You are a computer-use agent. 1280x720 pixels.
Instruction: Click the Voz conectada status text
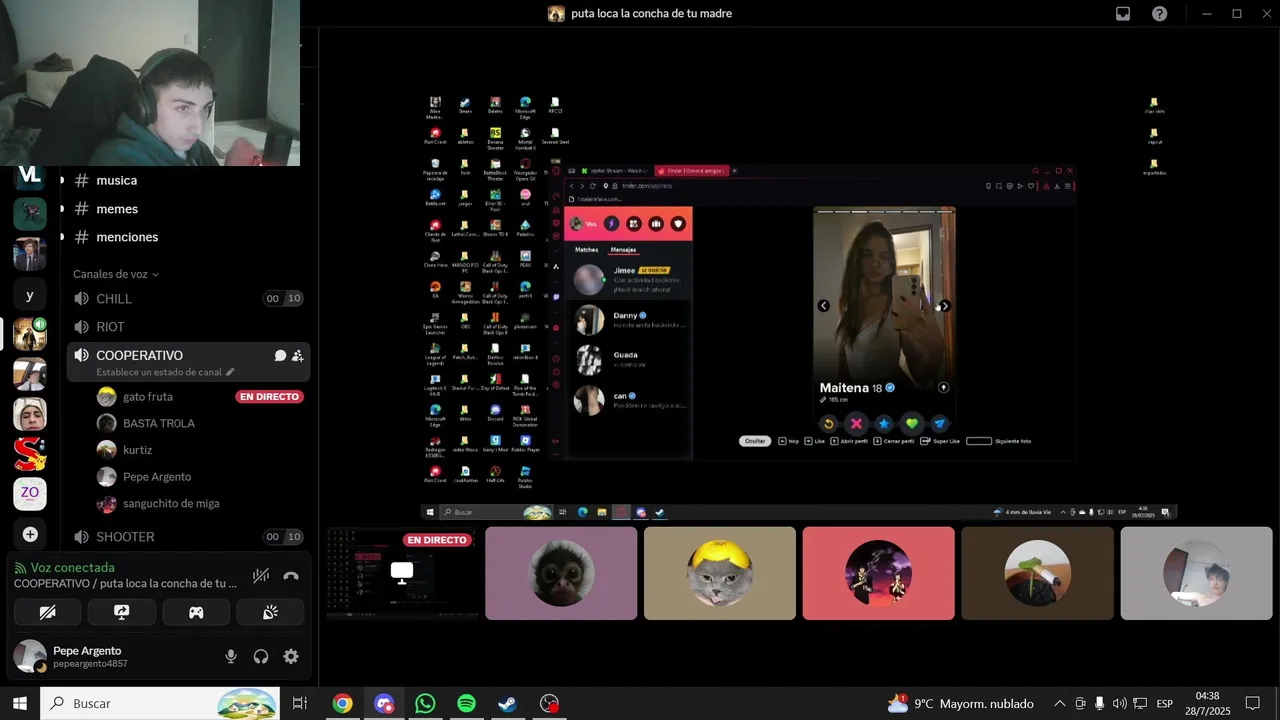tap(72, 567)
